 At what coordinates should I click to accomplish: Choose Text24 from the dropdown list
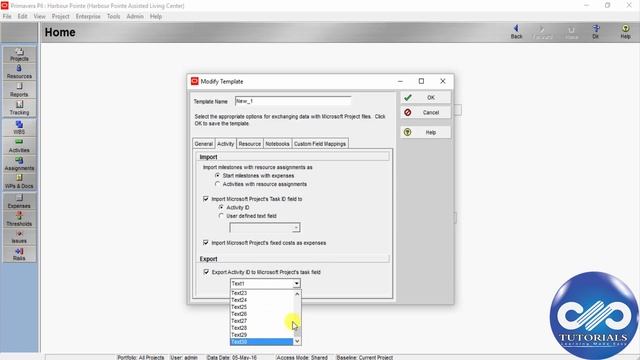[262, 300]
